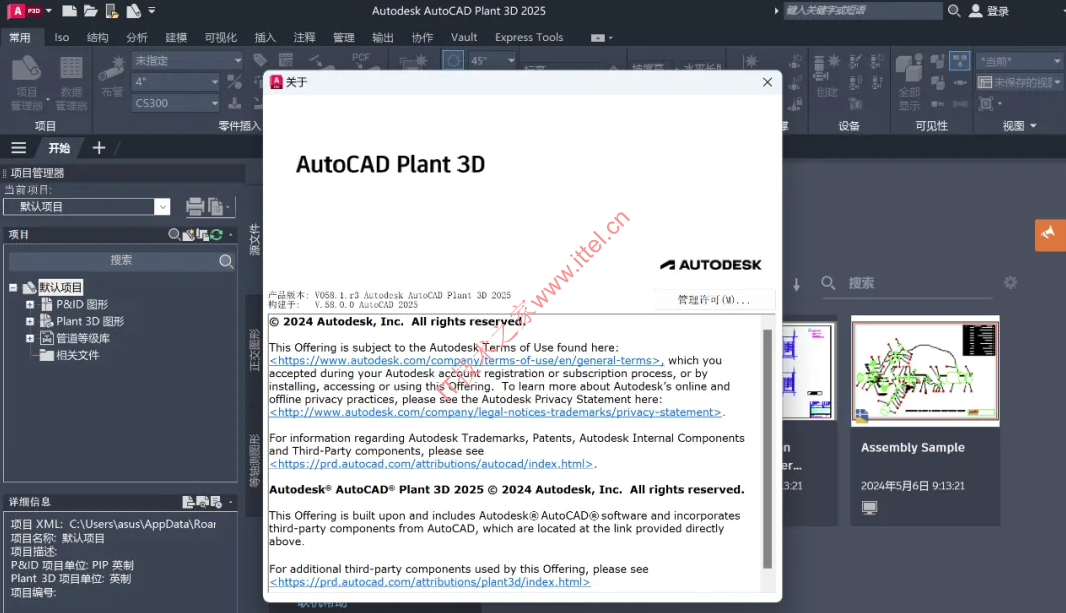Click the publish printer icon in Project Manager
This screenshot has width=1066, height=613.
(x=194, y=207)
